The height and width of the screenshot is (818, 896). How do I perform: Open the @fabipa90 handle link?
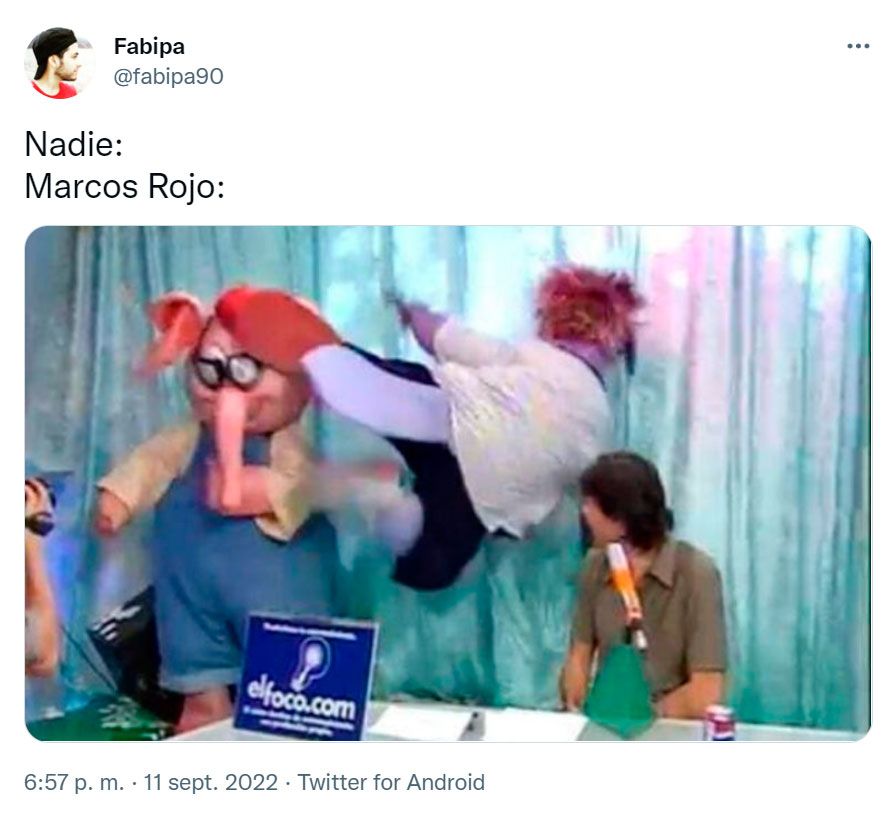pos(168,77)
